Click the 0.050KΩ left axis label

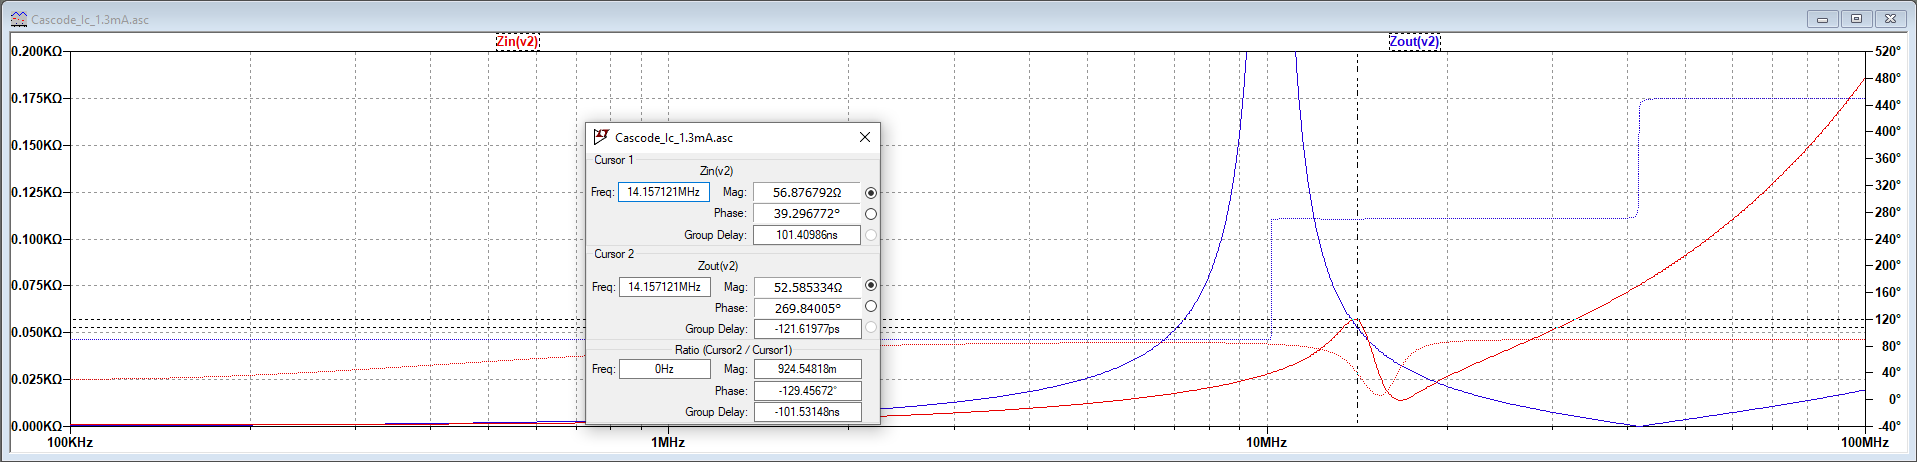36,332
